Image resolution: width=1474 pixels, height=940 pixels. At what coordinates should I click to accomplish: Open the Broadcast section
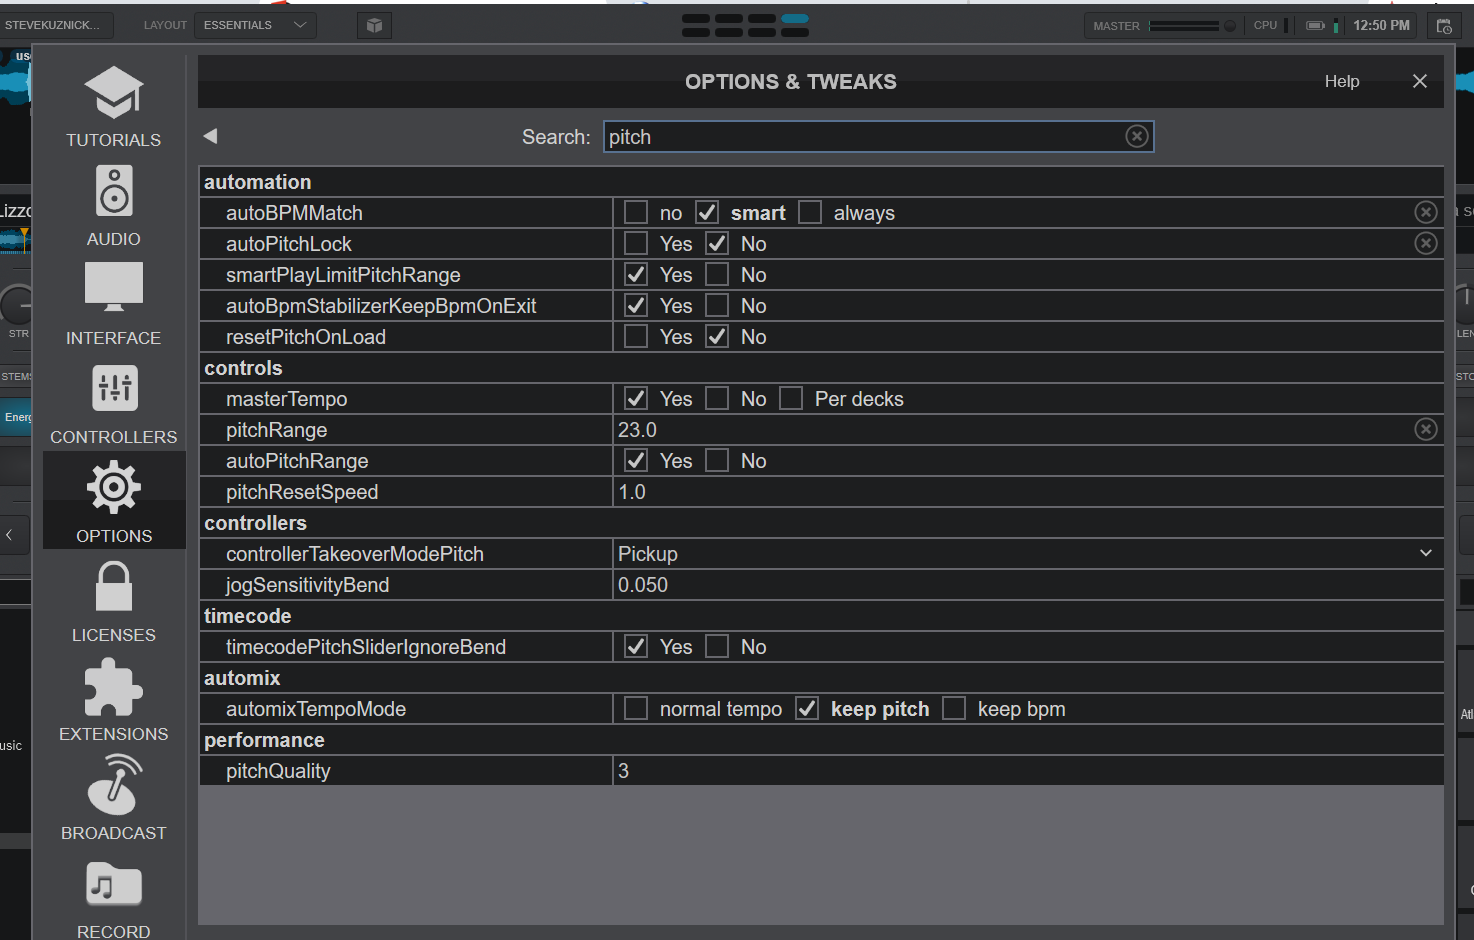(114, 799)
